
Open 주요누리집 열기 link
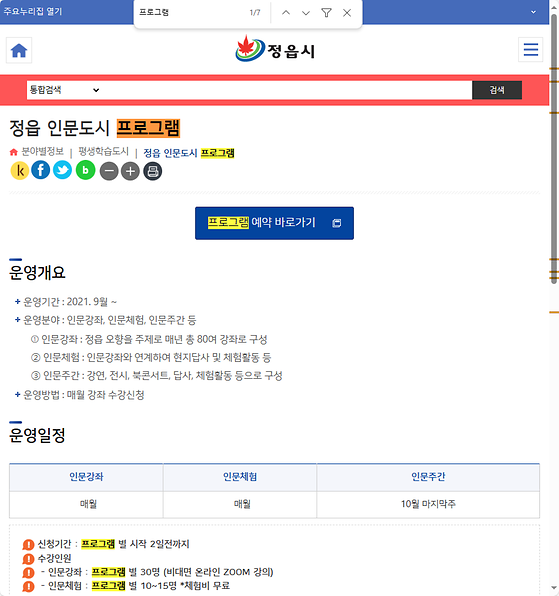click(x=33, y=11)
